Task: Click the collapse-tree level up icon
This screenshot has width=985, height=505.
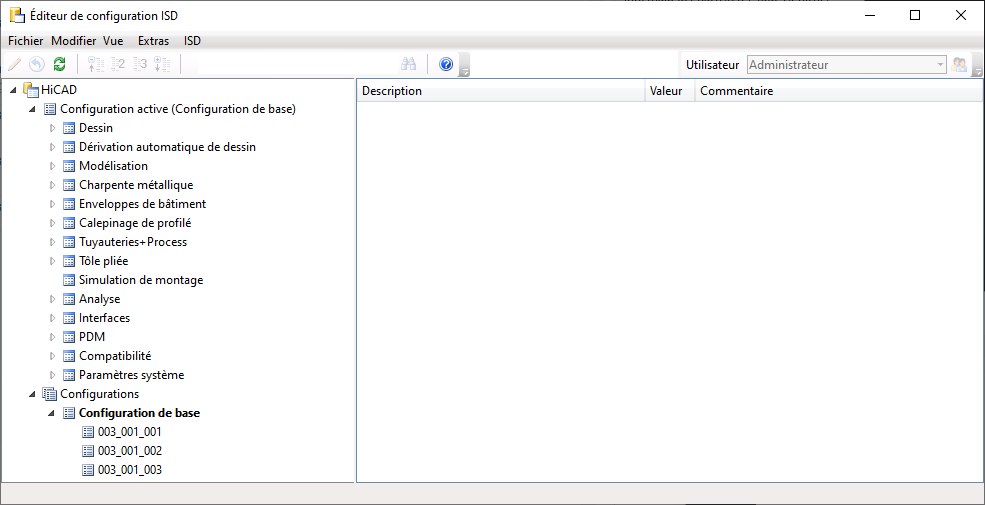Action: coord(95,64)
